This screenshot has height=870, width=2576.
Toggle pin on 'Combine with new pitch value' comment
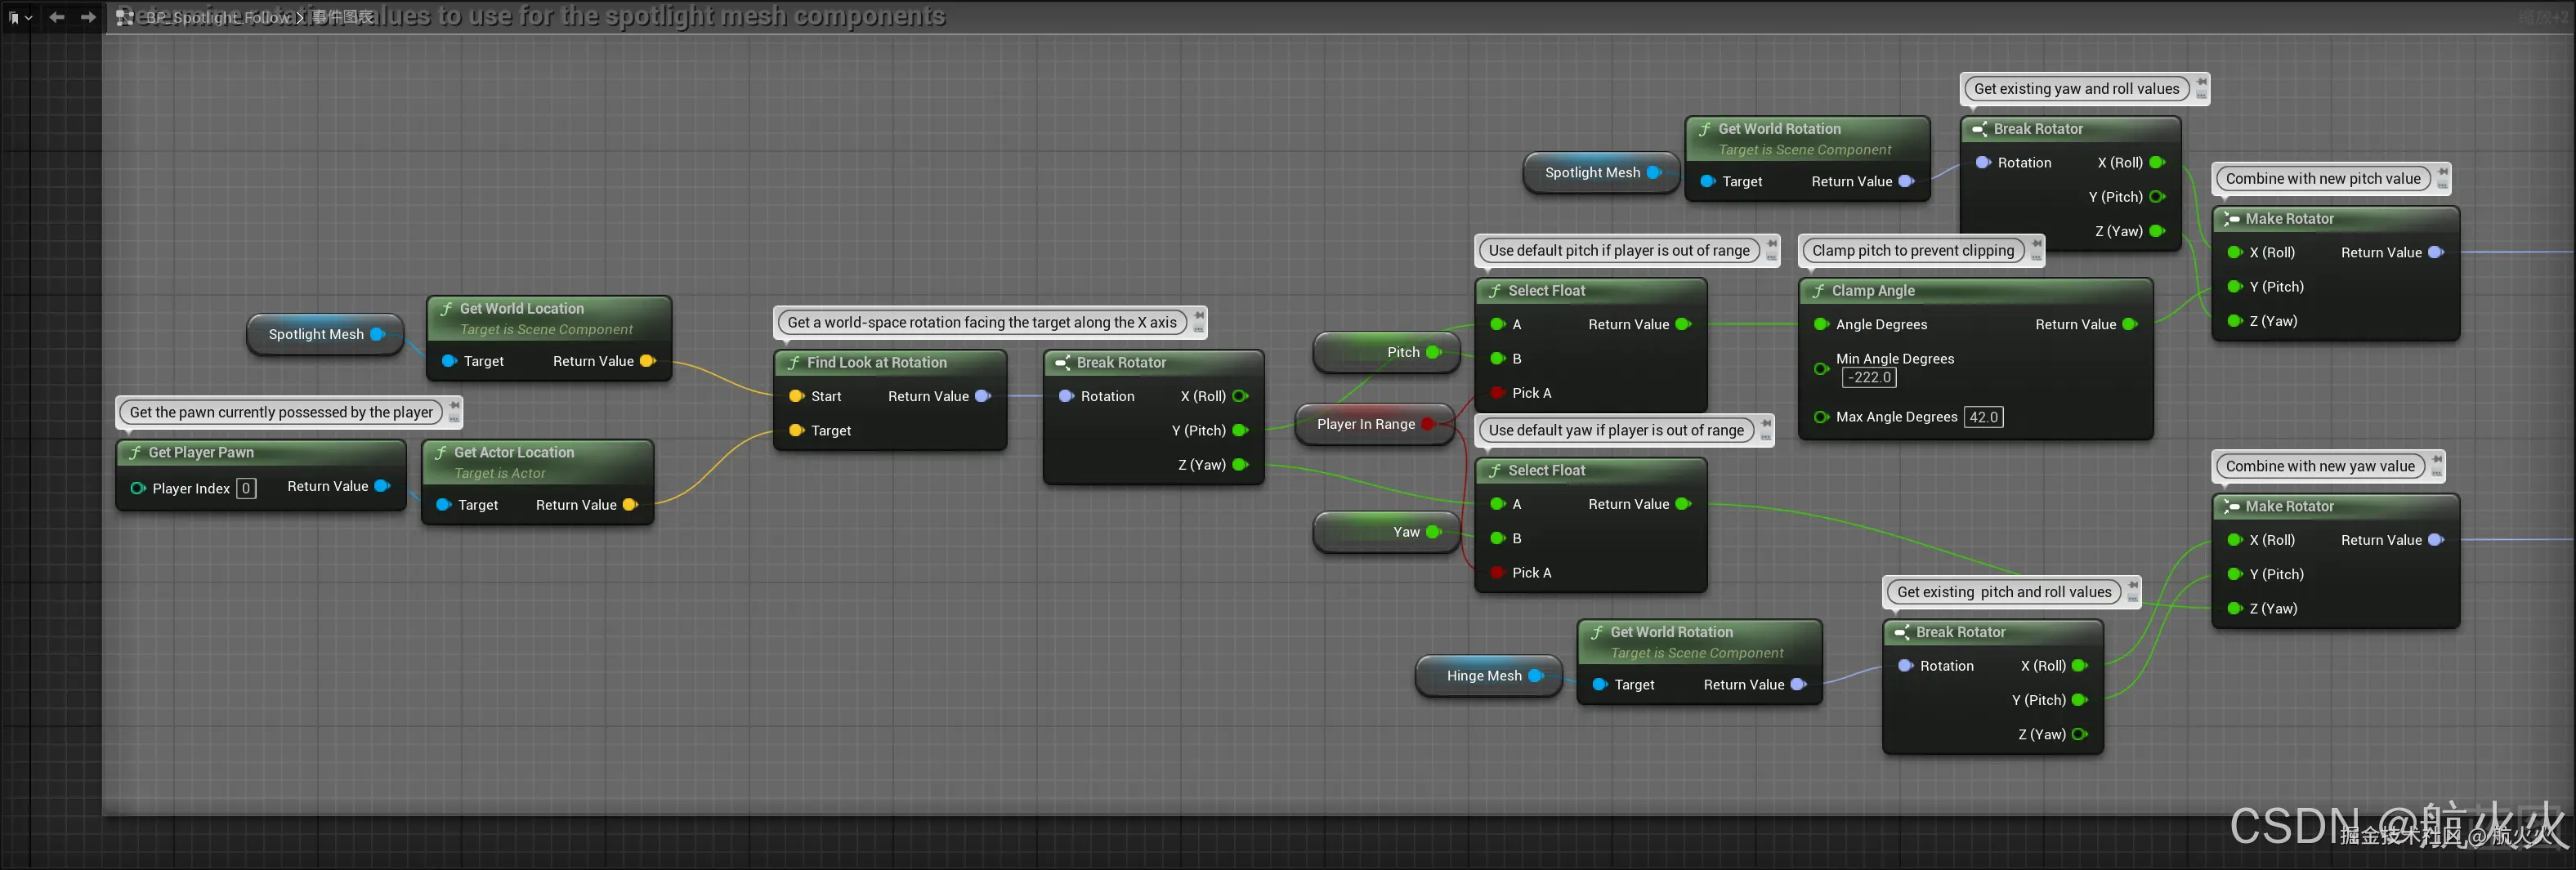click(2443, 171)
